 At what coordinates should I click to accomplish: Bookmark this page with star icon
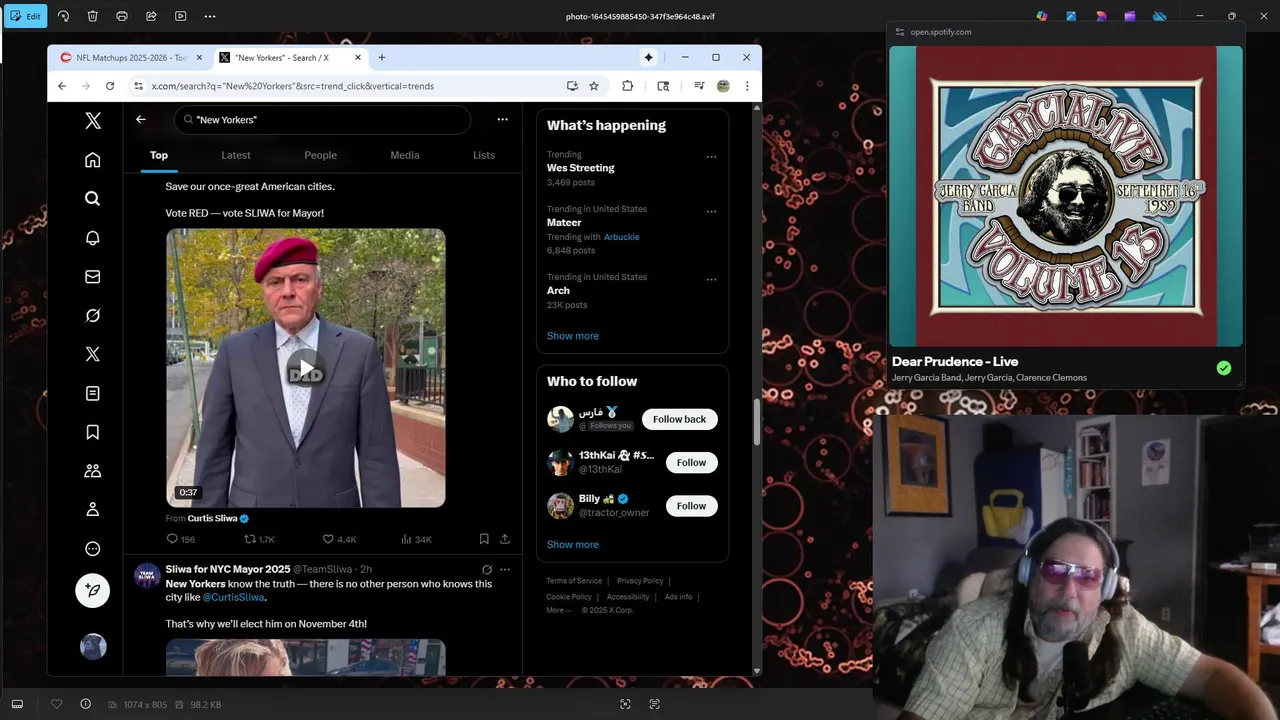(x=594, y=86)
